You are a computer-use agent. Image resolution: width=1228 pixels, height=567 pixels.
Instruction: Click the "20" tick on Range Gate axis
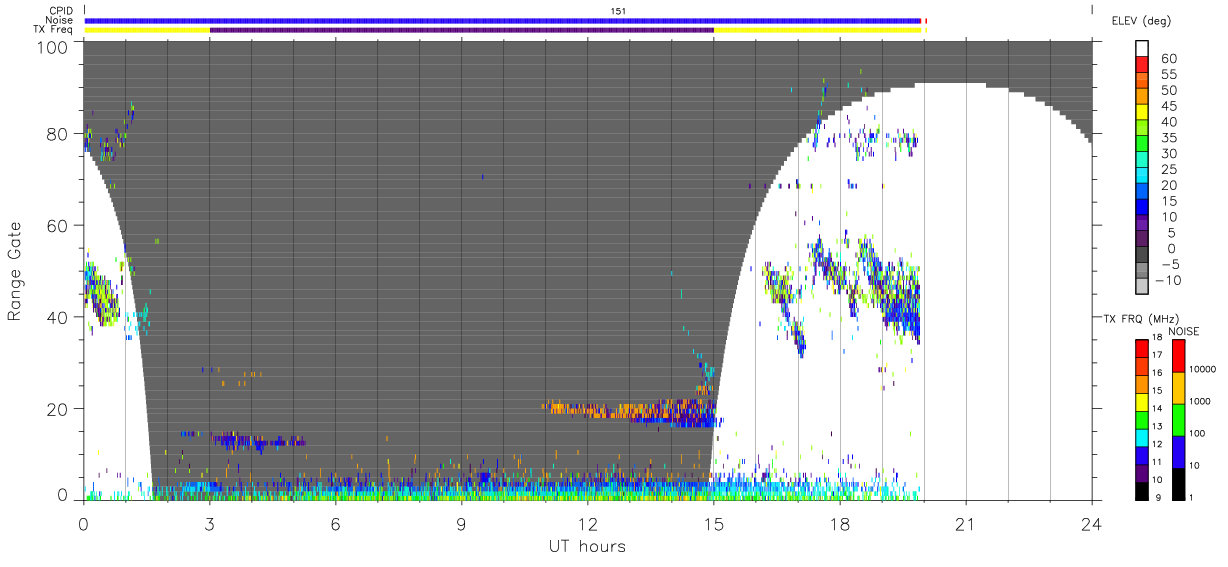coord(59,408)
